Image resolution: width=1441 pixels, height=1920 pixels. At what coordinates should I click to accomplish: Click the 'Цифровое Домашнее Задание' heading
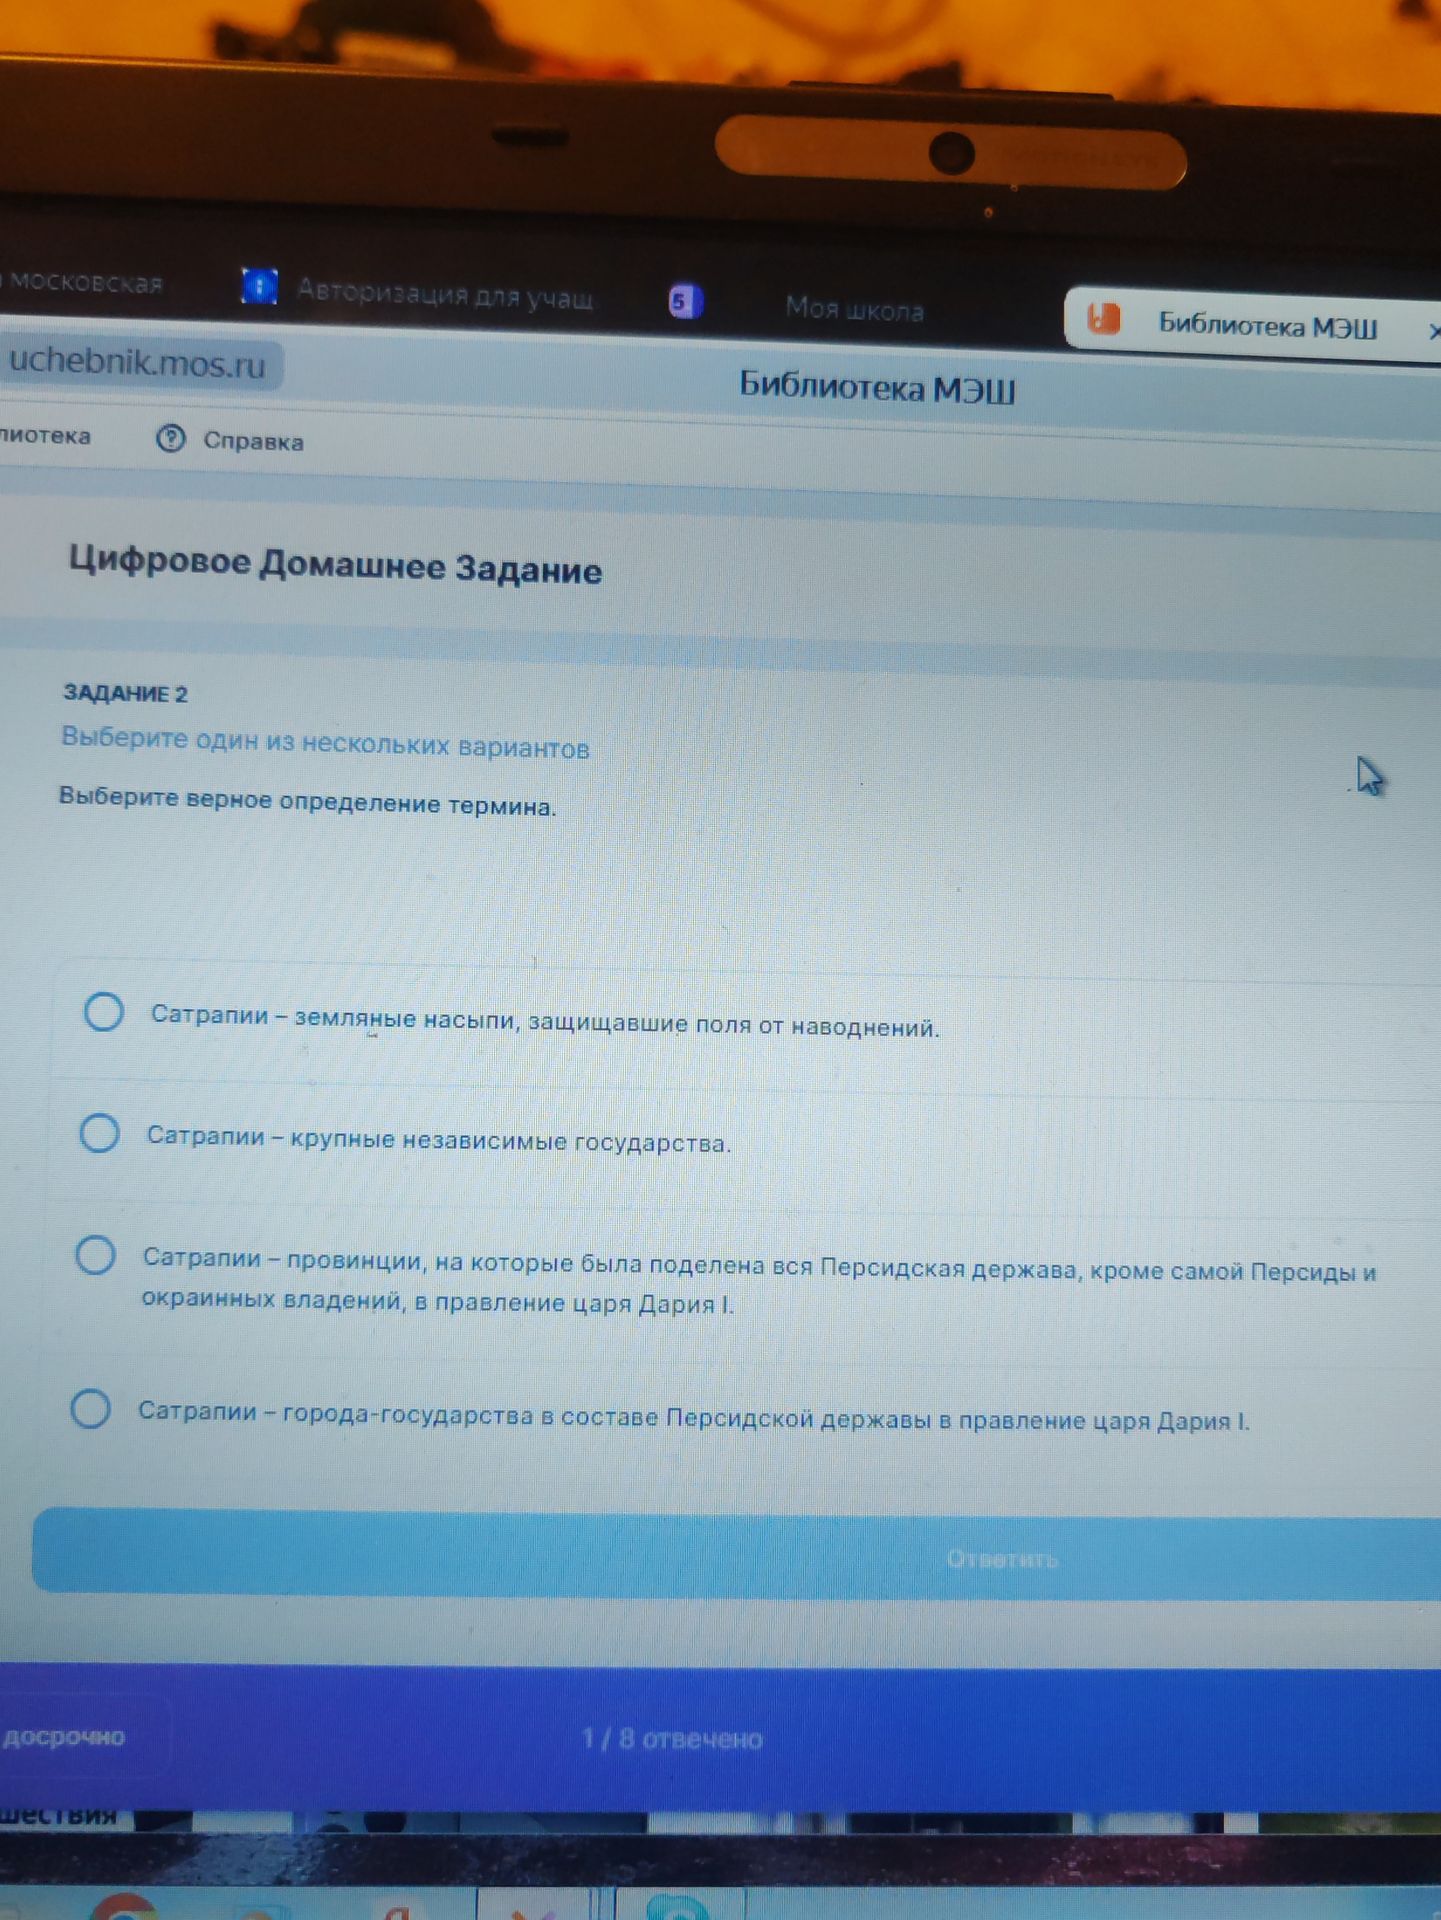click(336, 565)
